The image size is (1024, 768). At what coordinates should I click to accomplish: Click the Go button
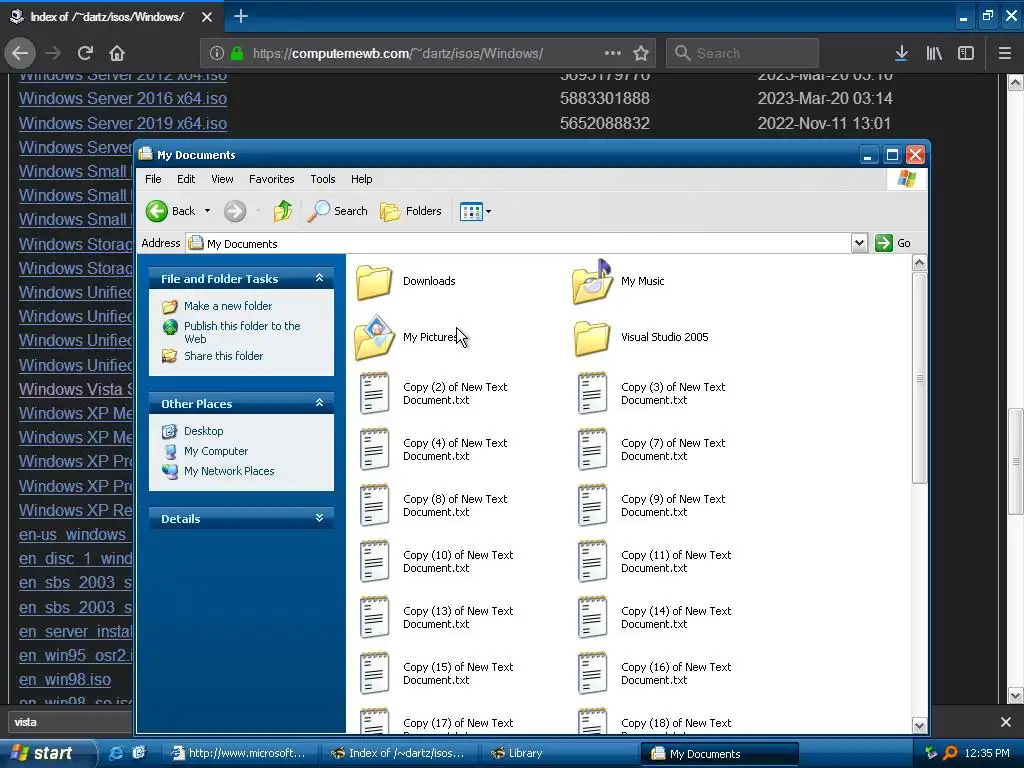coord(893,243)
